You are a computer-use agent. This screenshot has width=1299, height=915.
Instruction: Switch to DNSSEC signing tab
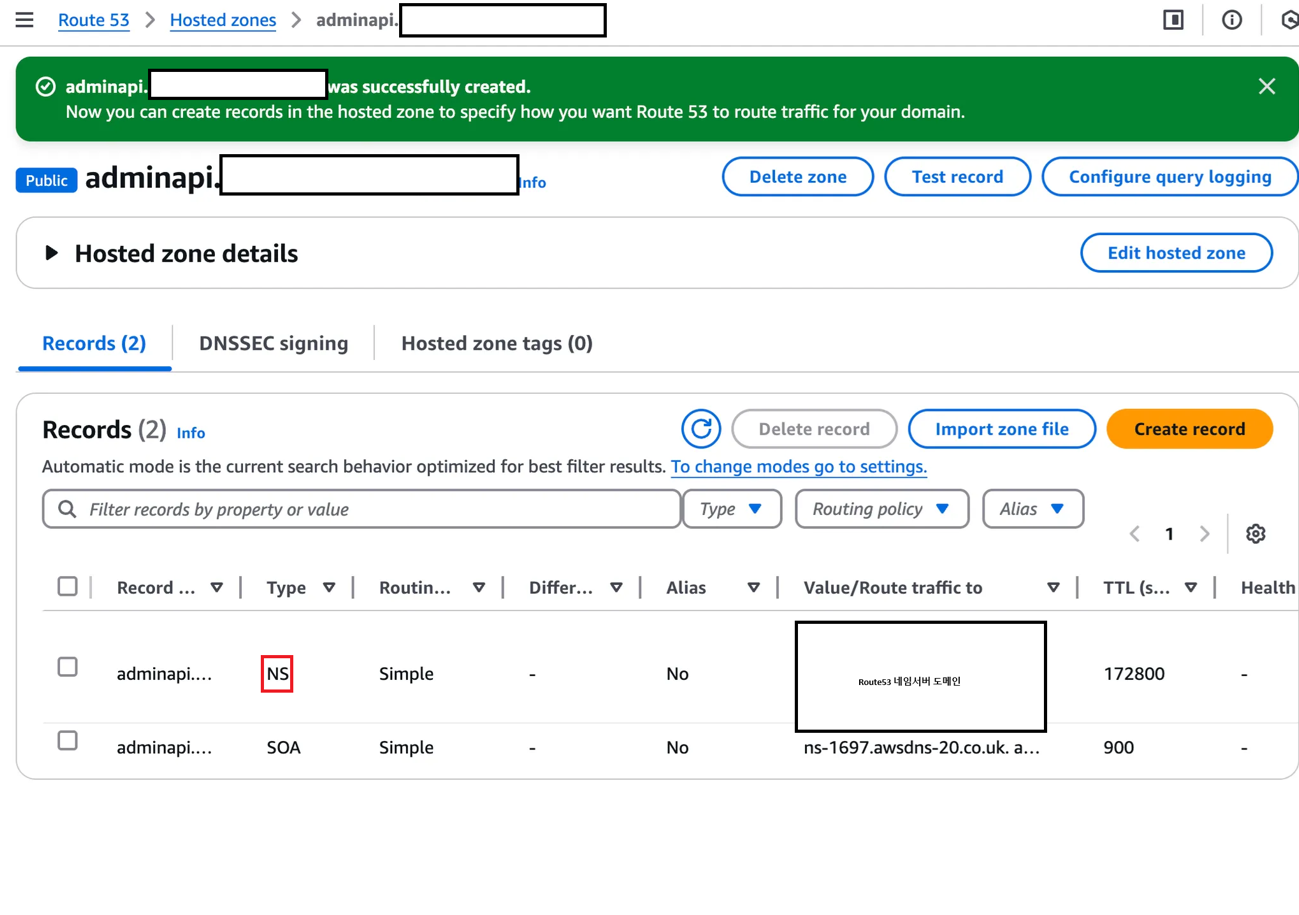(x=273, y=343)
